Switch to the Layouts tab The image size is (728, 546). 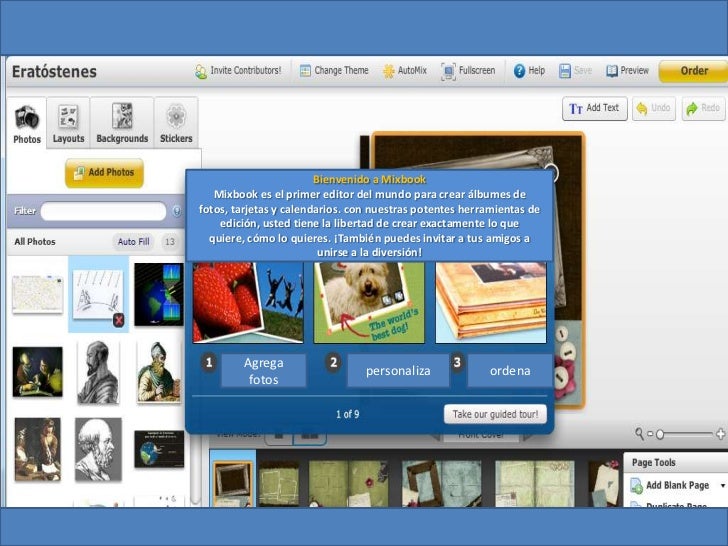(68, 124)
